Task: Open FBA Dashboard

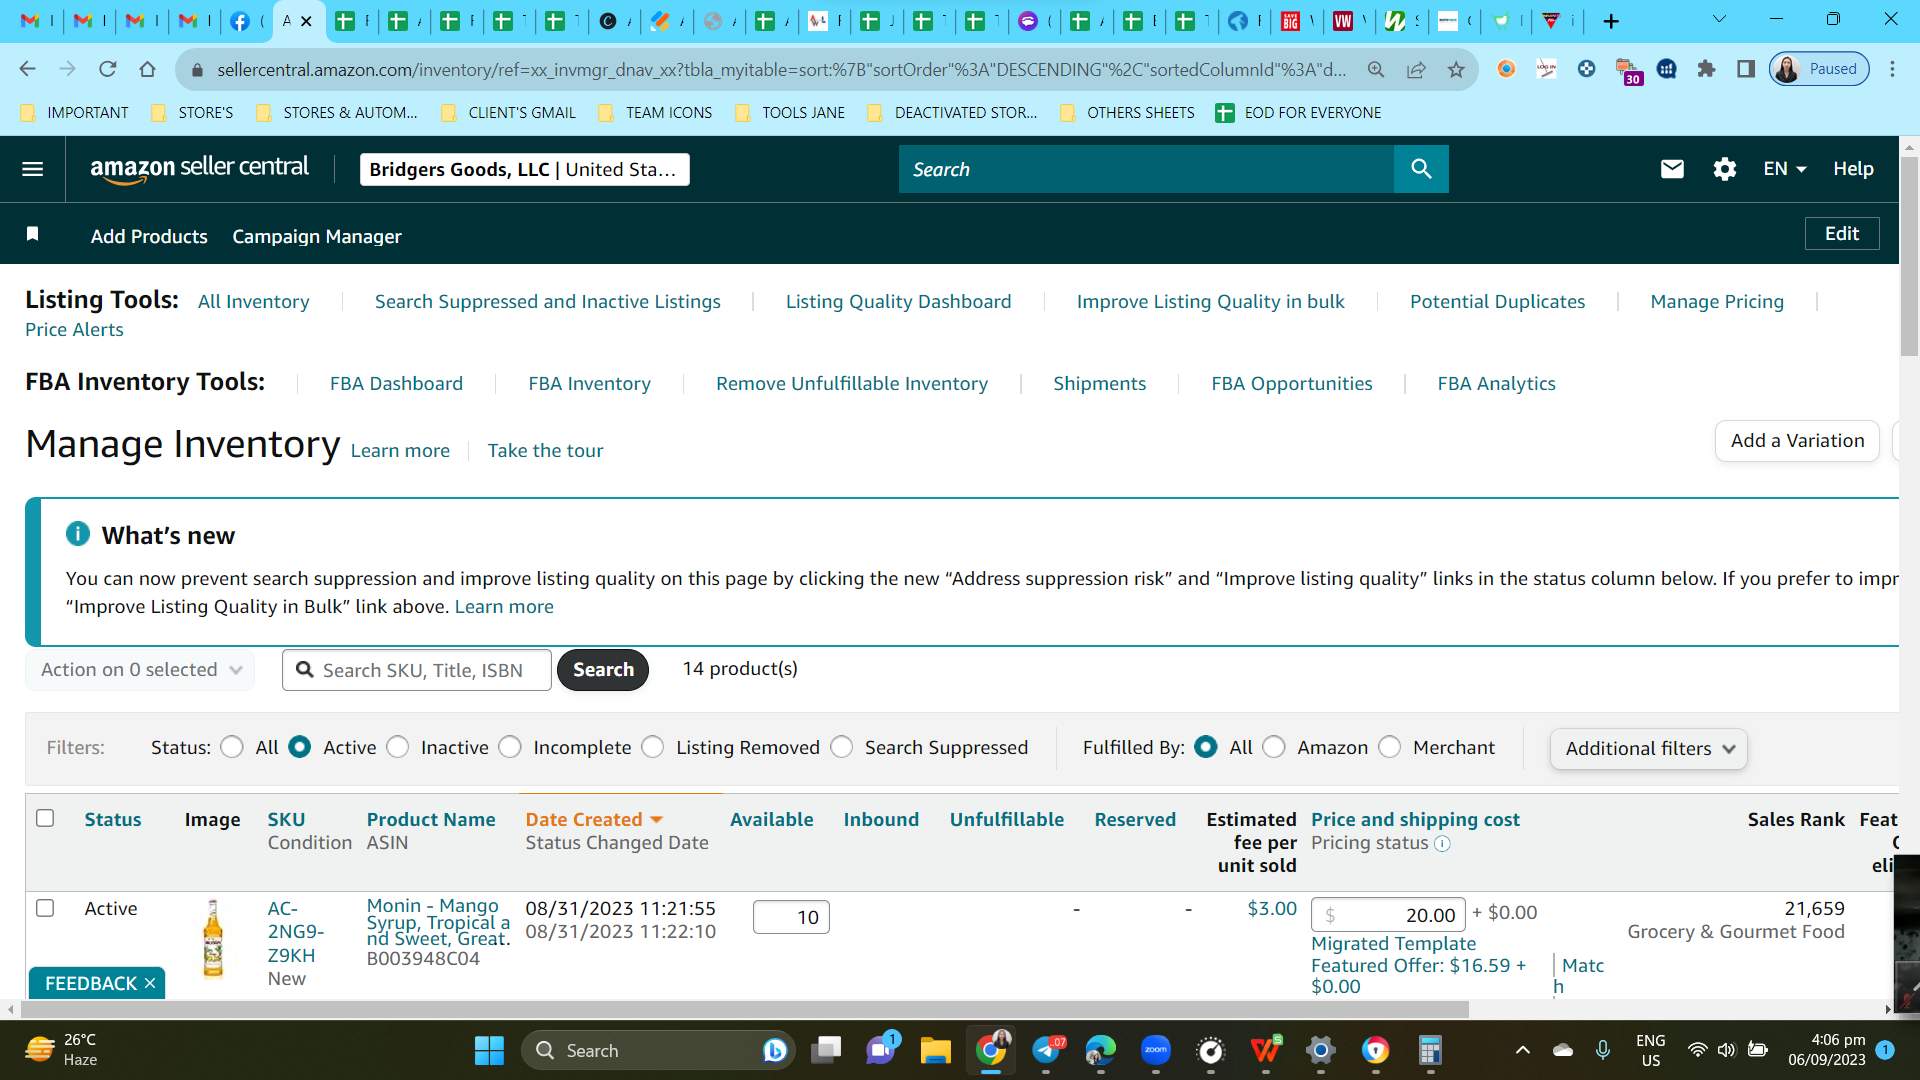Action: pyautogui.click(x=396, y=383)
